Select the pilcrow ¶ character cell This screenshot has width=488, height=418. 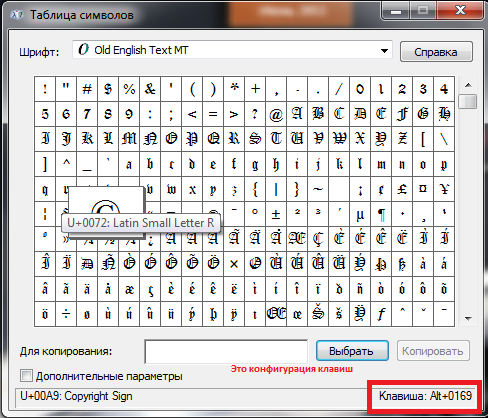[381, 214]
